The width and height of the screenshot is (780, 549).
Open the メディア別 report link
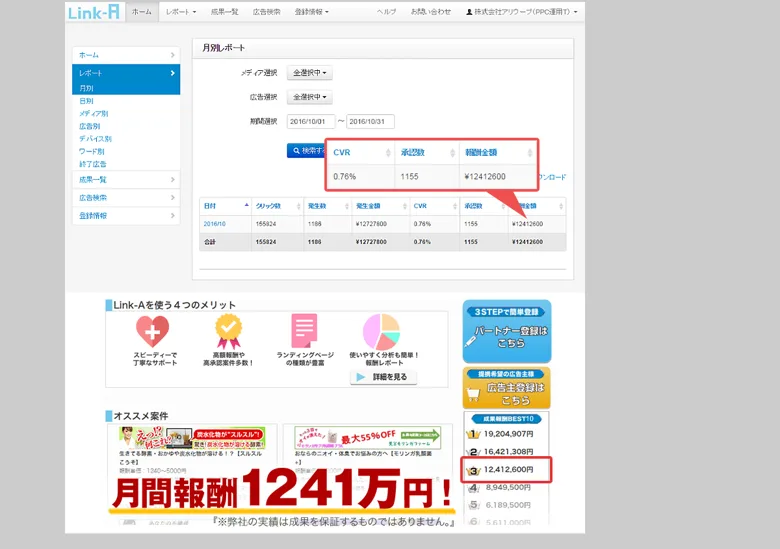94,113
